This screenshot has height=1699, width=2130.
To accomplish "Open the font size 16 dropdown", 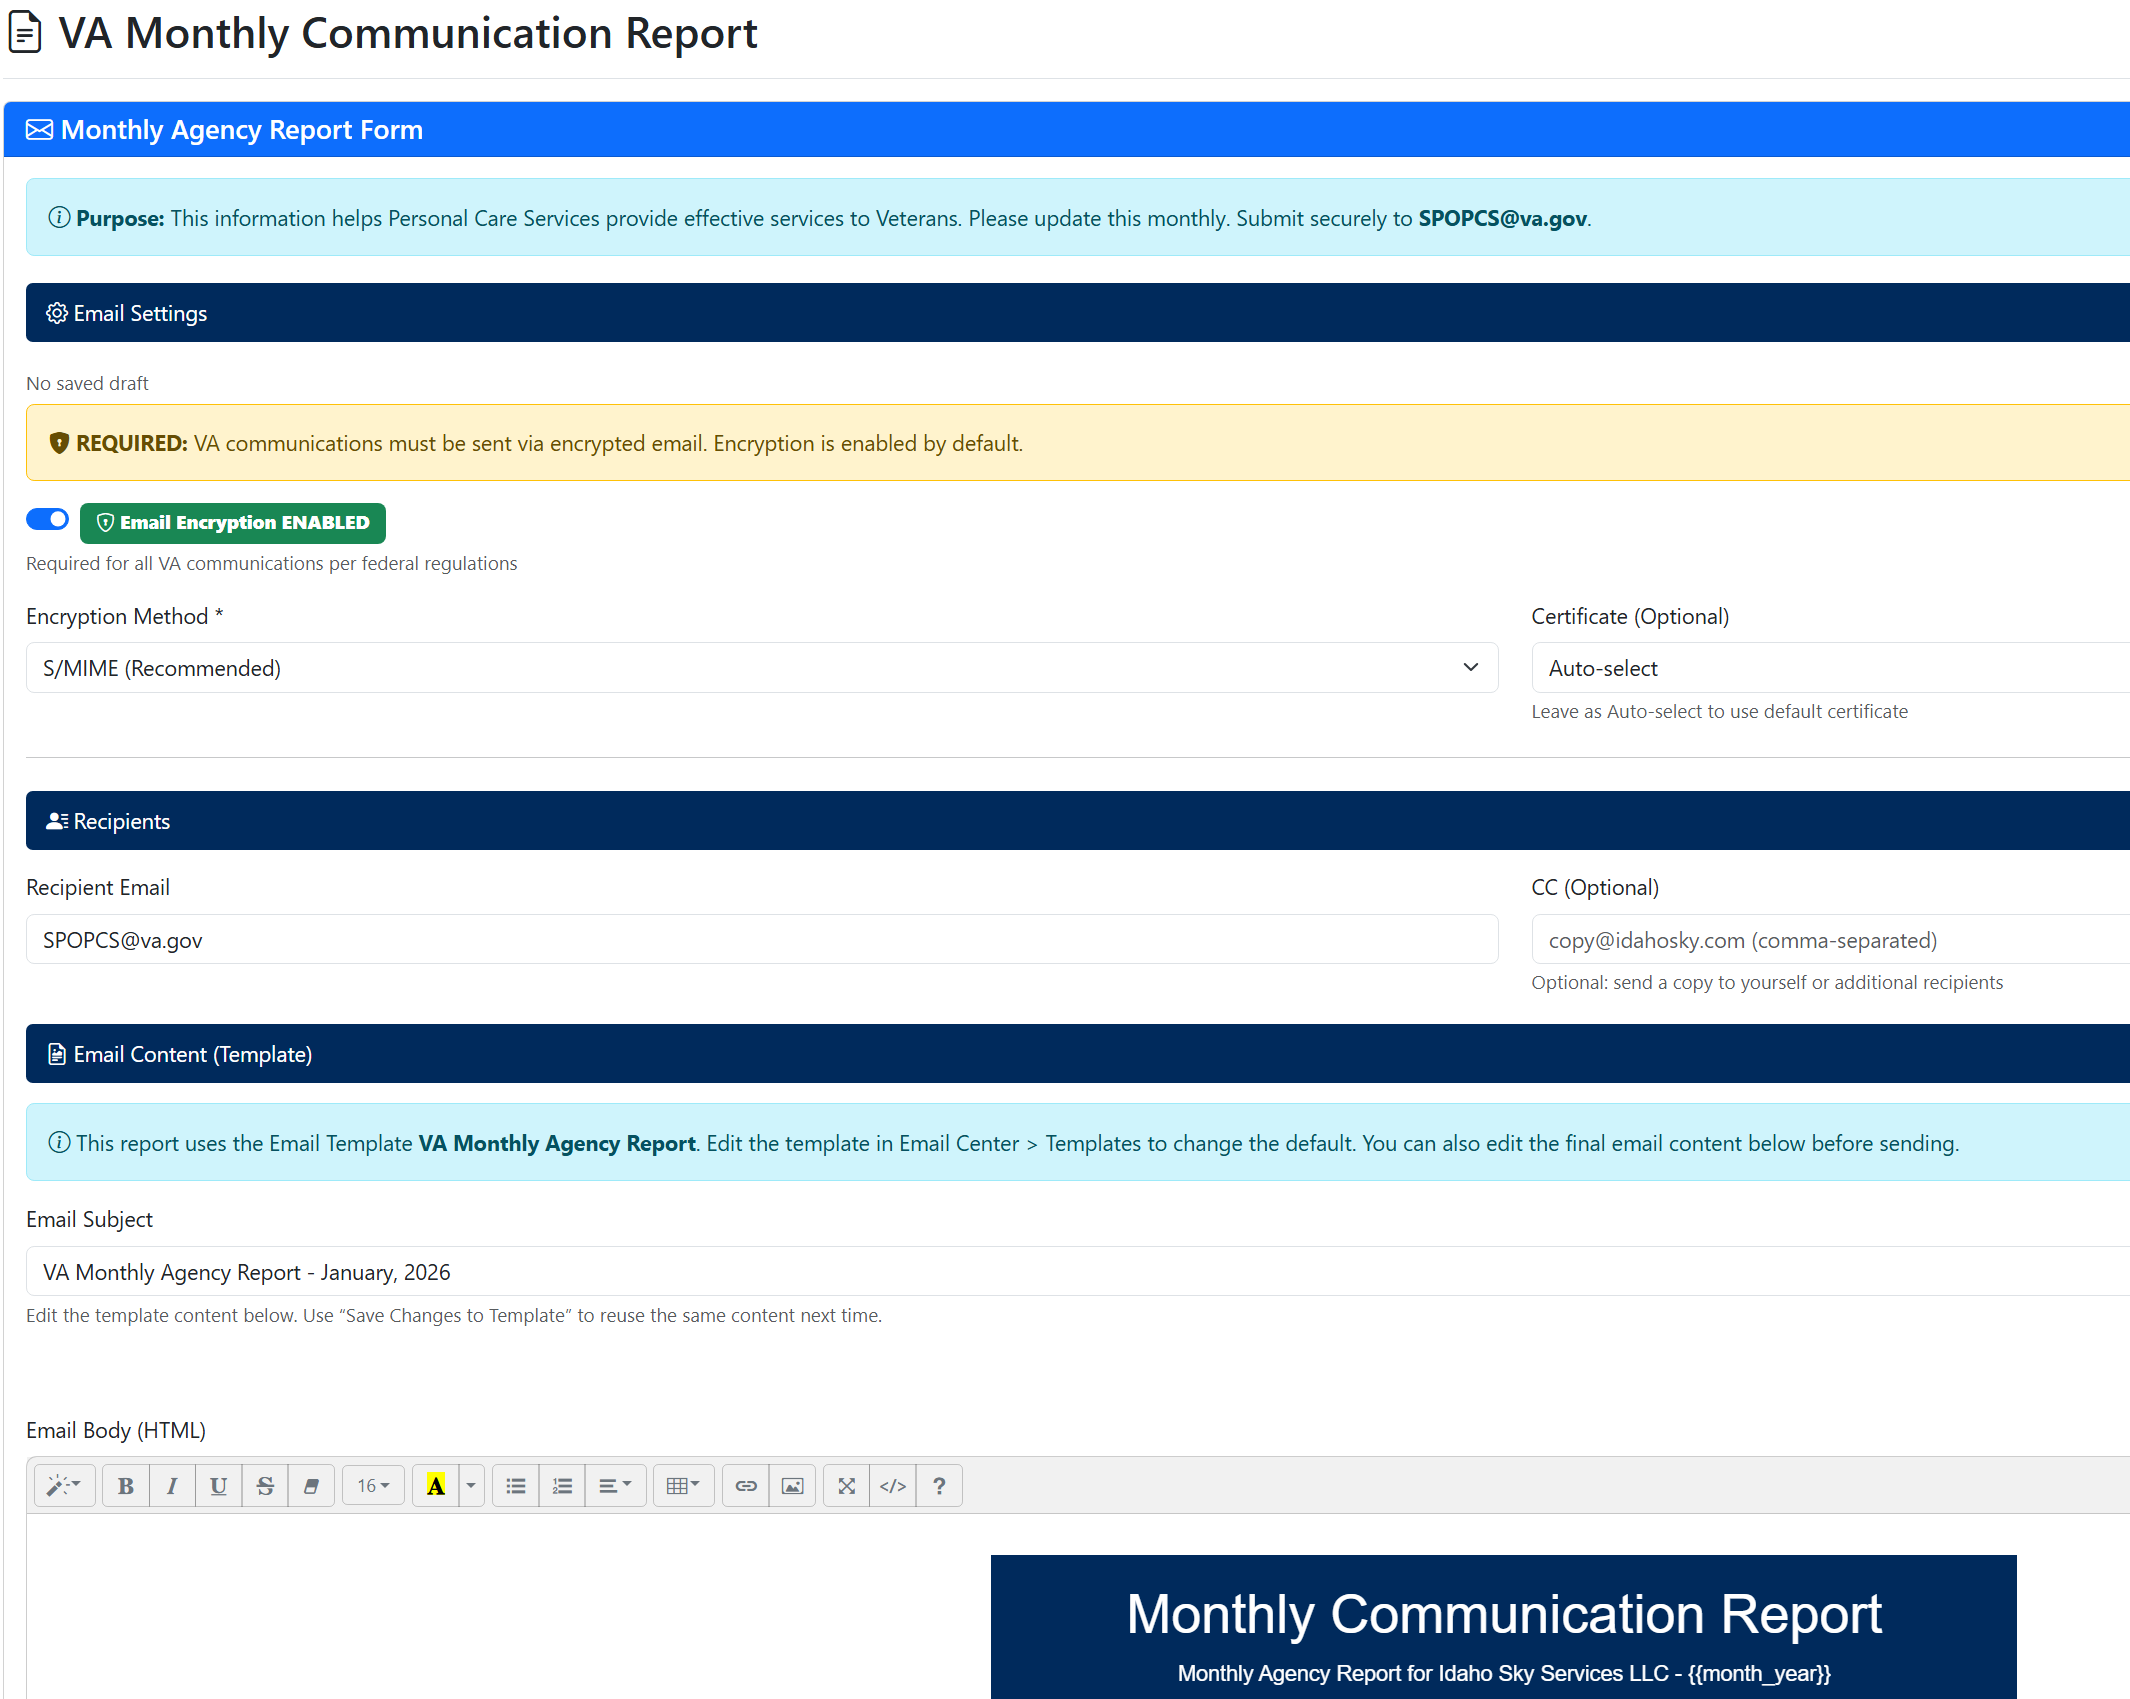I will coord(372,1485).
